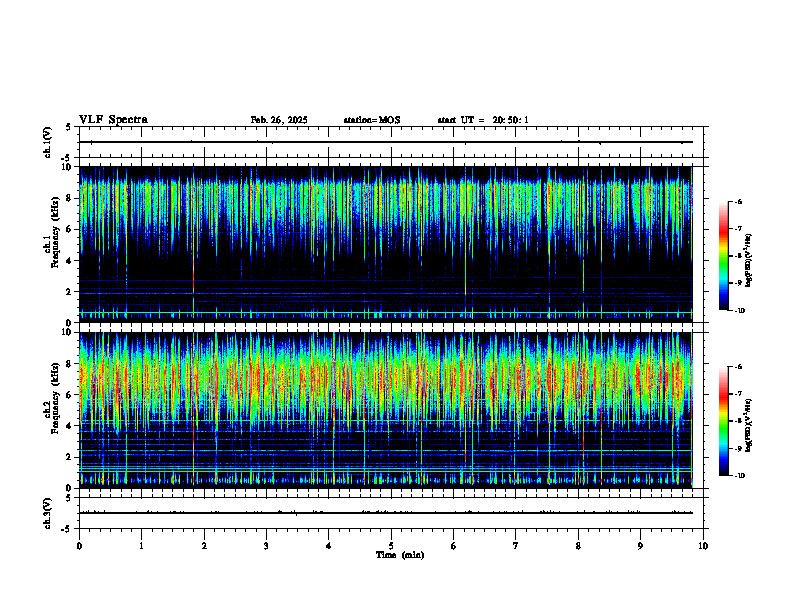The image size is (792, 612).
Task: Click the time axis tick label "5"
Action: (x=391, y=546)
